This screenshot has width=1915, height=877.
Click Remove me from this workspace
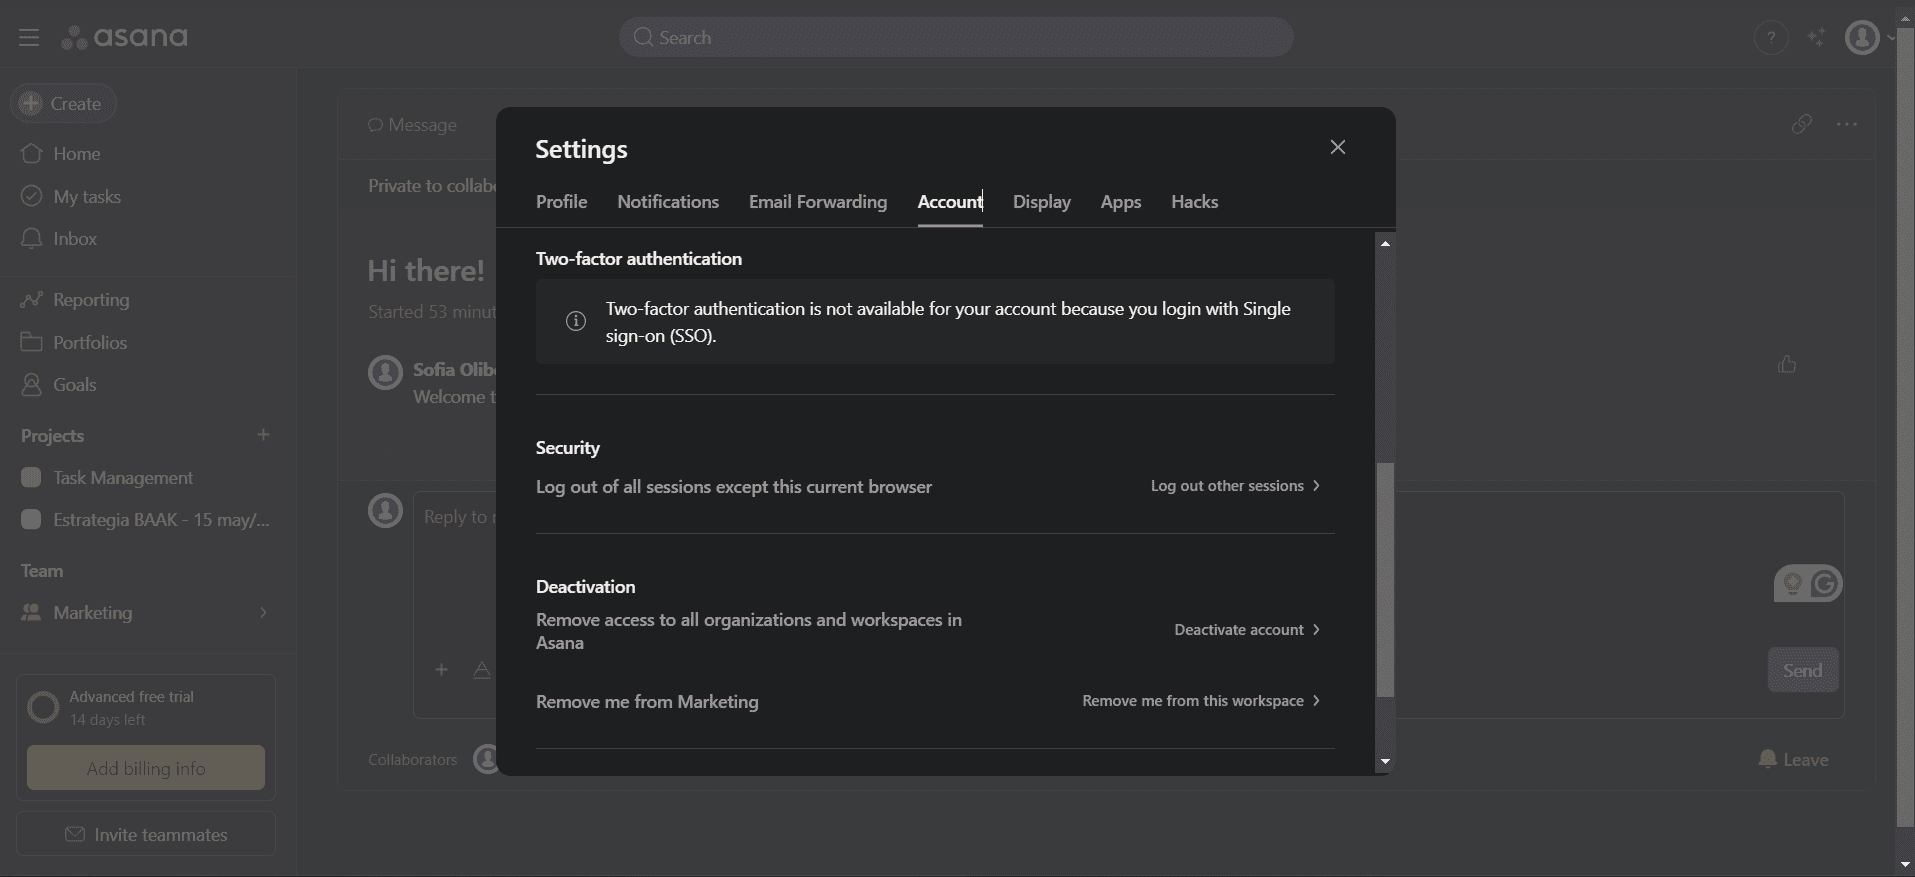[1201, 701]
